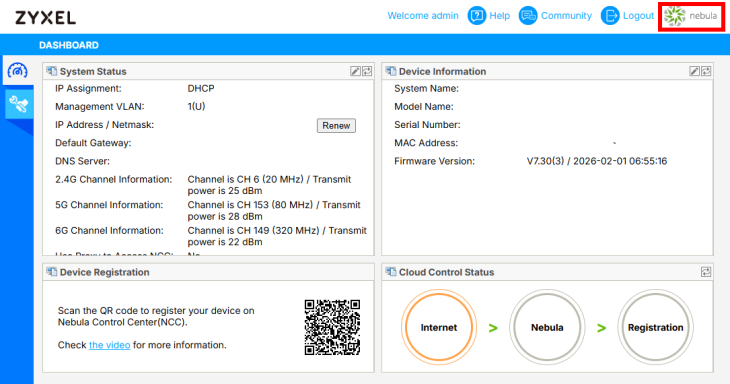
Task: Refresh the Device Information panel
Action: 706,71
